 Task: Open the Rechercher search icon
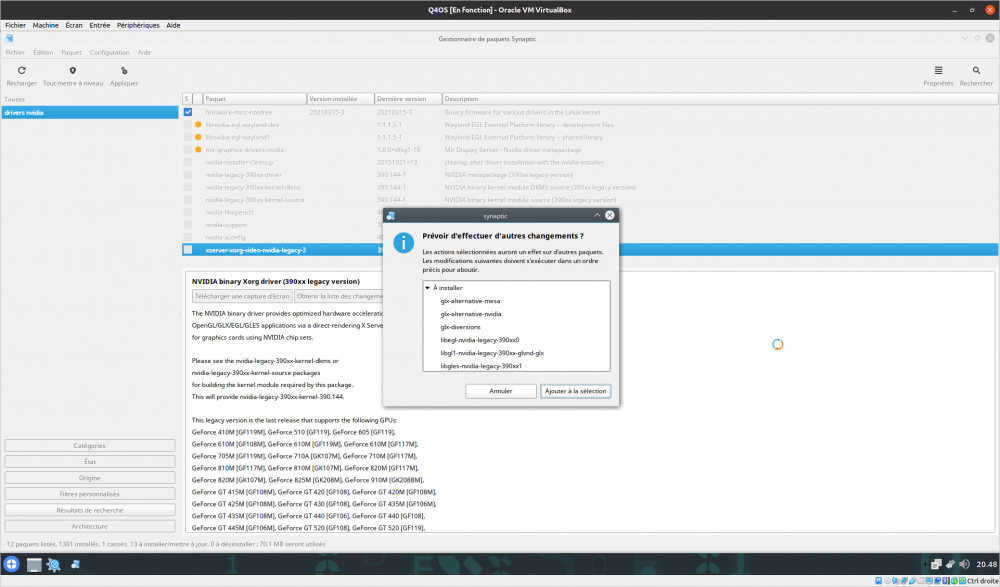tap(976, 70)
